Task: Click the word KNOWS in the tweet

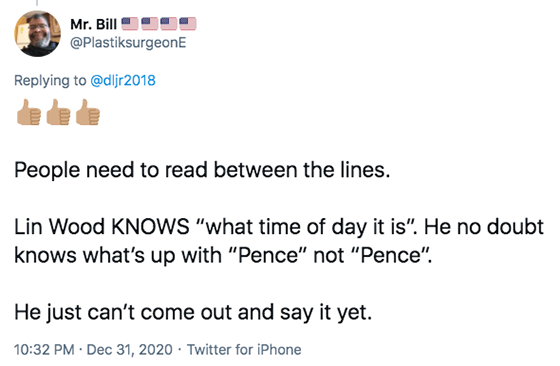Action: coord(150,226)
